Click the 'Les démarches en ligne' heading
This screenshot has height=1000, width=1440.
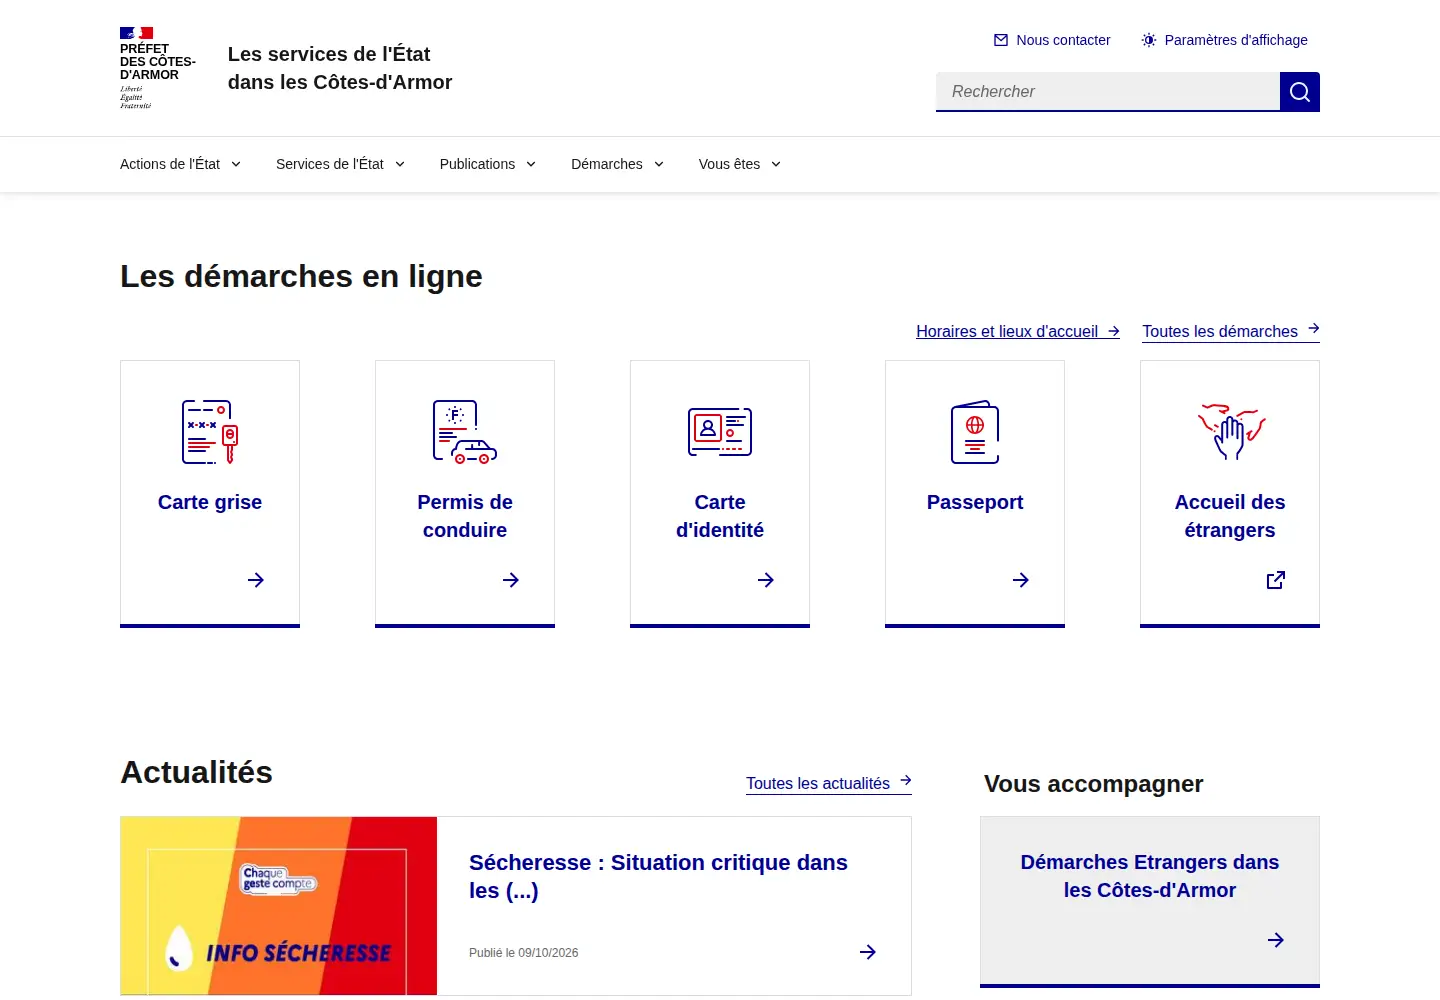point(301,276)
